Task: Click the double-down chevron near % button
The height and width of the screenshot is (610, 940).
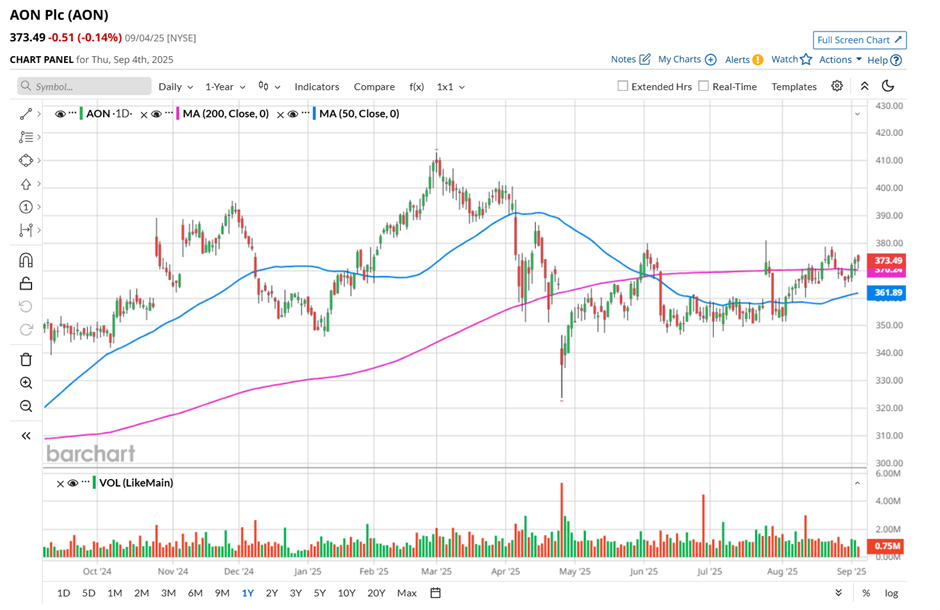Action: tap(839, 593)
